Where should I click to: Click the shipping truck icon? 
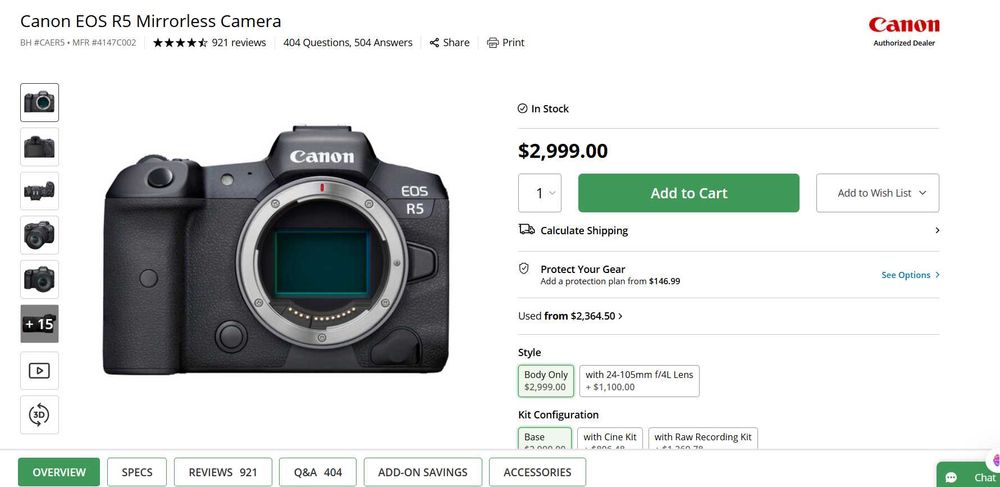coord(526,230)
